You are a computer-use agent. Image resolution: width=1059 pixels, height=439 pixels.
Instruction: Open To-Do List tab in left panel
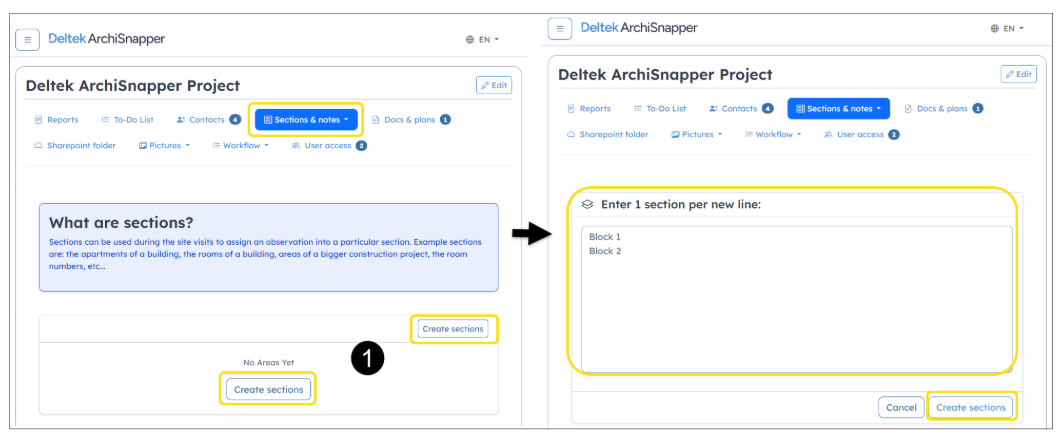point(127,120)
